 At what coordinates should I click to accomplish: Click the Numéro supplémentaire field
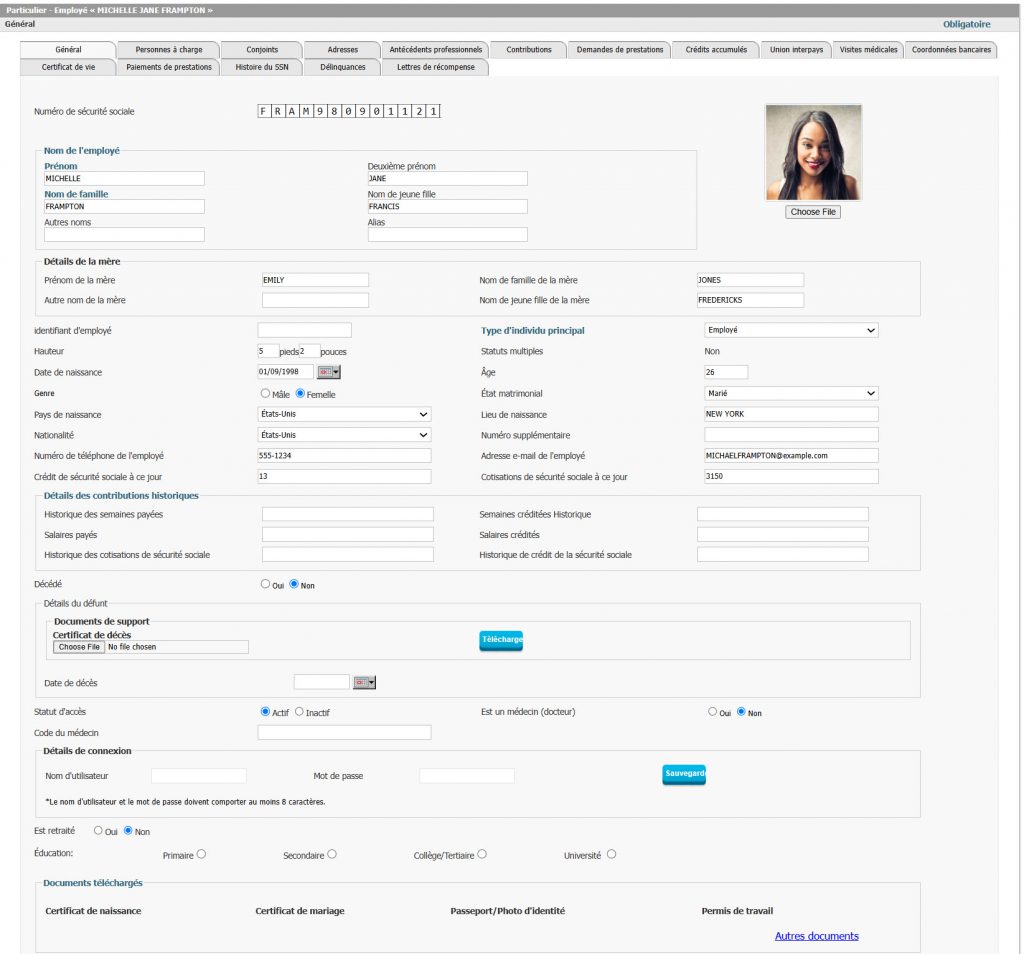(x=791, y=435)
